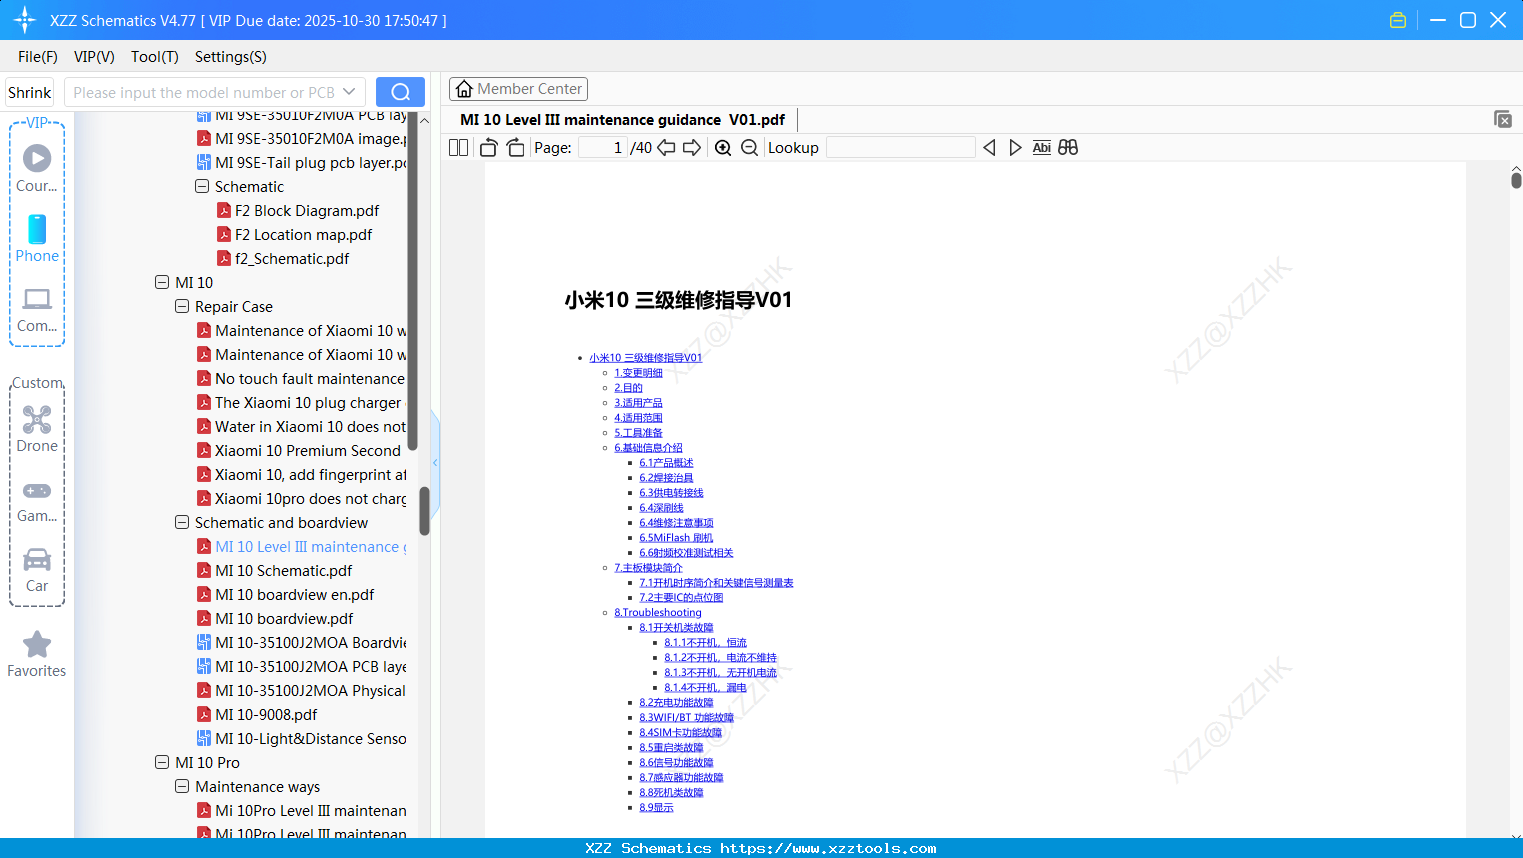1523x858 pixels.
Task: Collapse the Schematic and boardview section
Action: pyautogui.click(x=181, y=522)
